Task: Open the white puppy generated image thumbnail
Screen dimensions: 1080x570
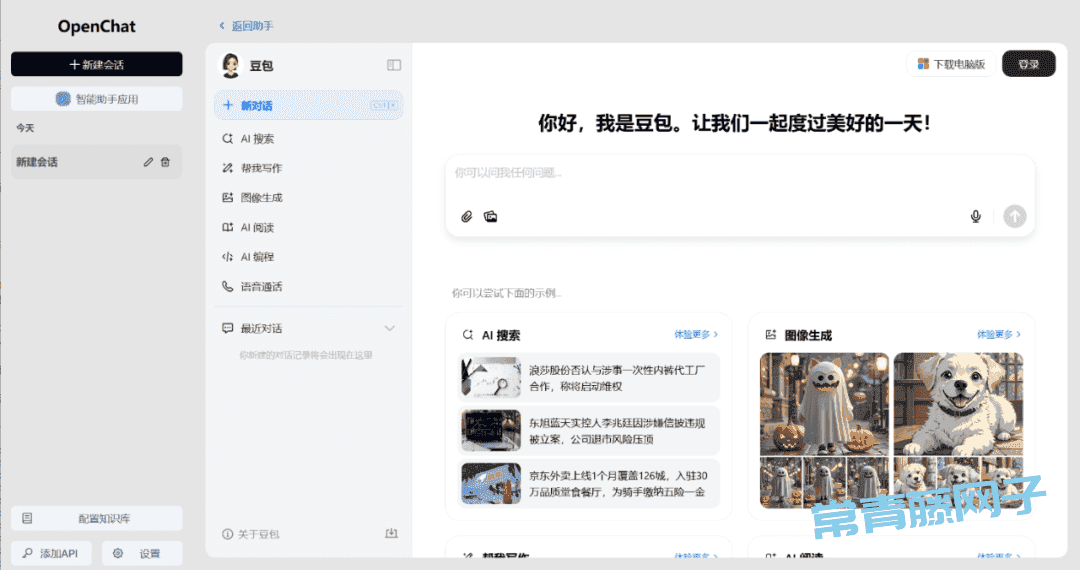Action: (958, 404)
